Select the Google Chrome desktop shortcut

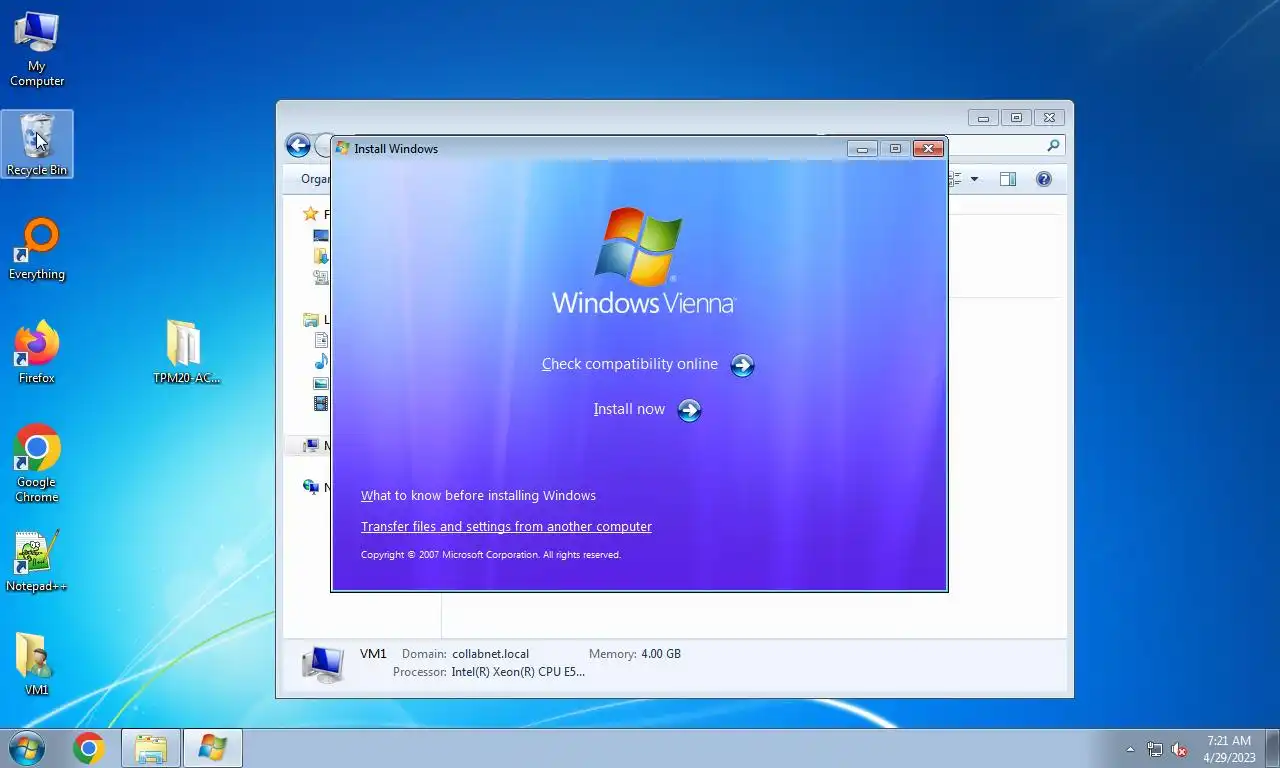tap(37, 464)
